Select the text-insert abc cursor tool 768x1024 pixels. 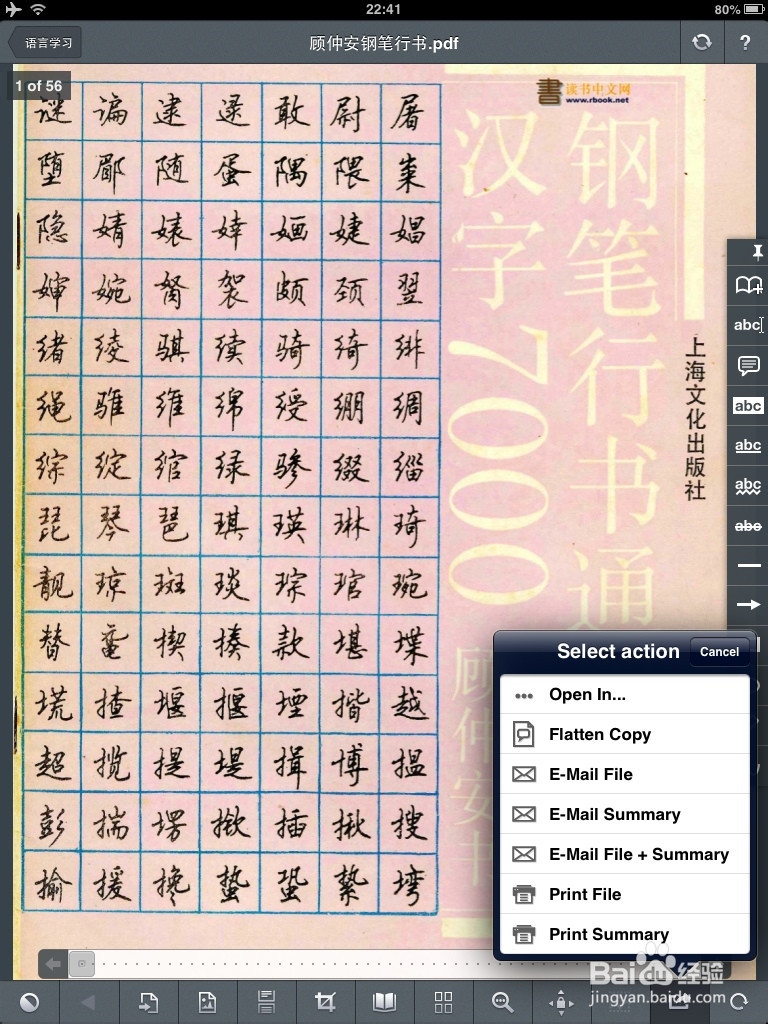click(748, 325)
